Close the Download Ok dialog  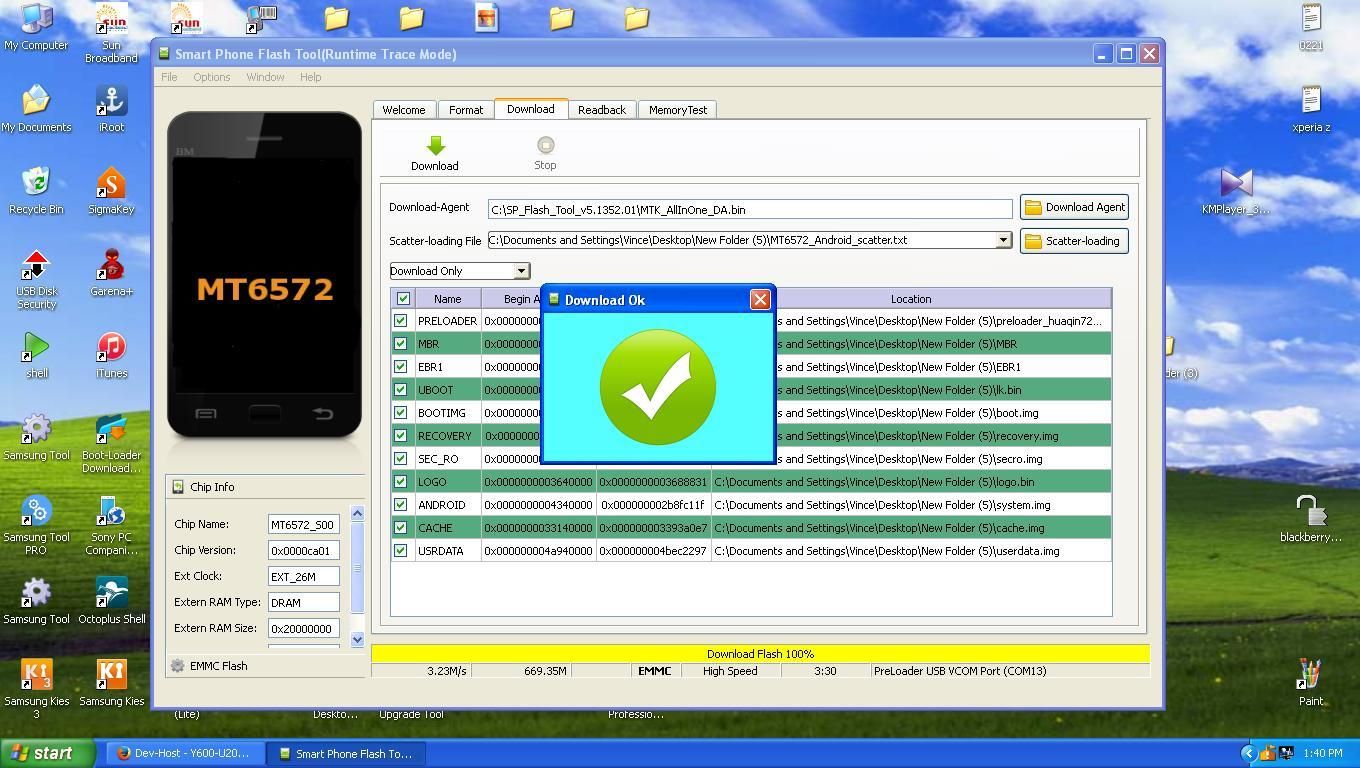pos(760,300)
